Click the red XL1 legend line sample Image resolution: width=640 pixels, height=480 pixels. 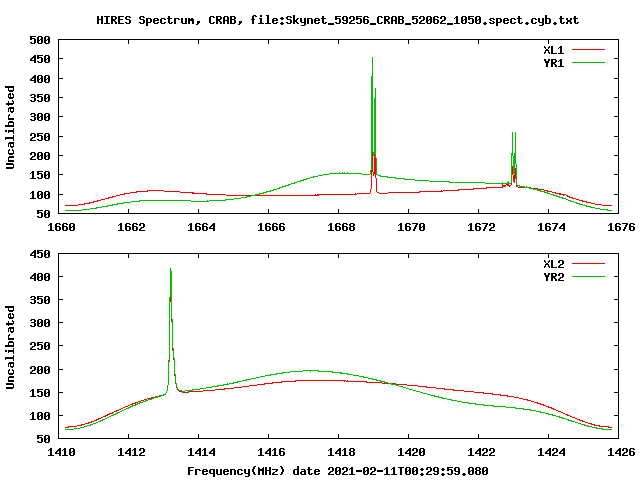pyautogui.click(x=588, y=50)
